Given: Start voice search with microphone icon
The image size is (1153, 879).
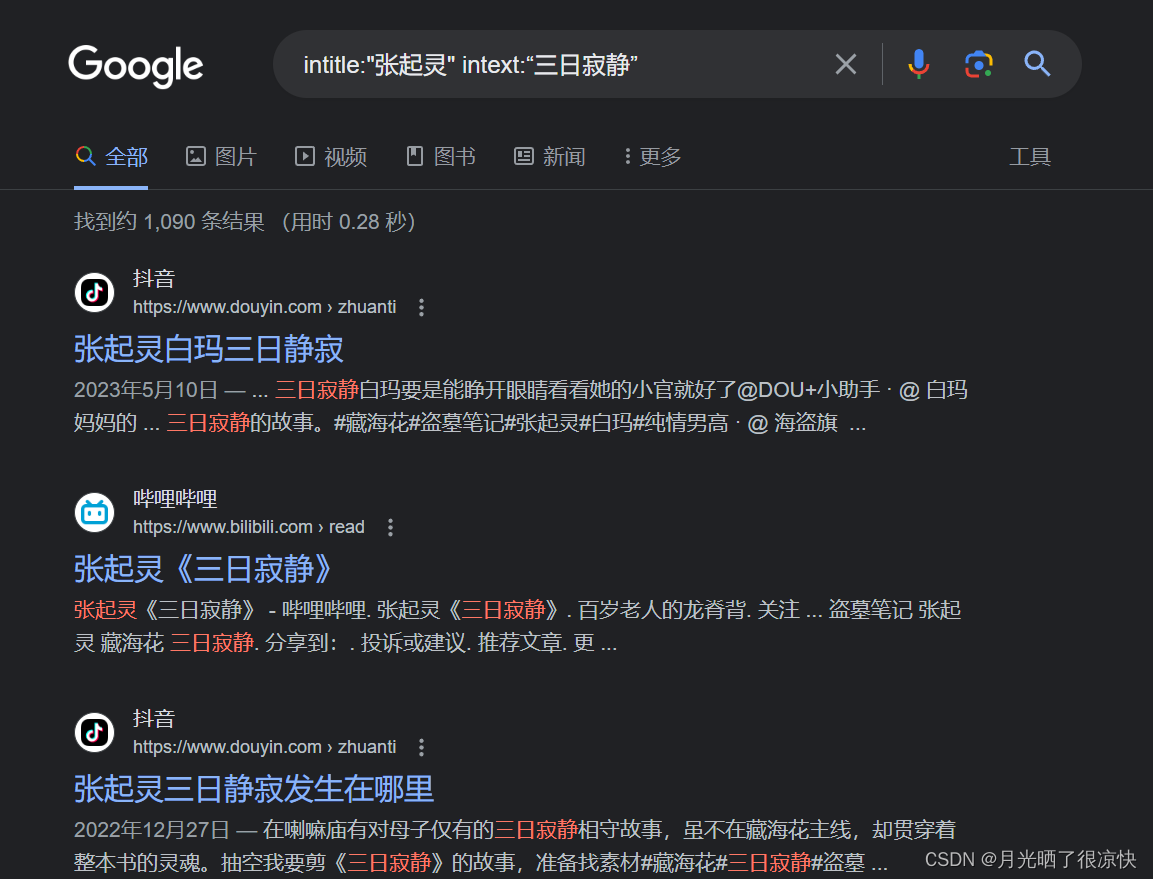Looking at the screenshot, I should (x=918, y=64).
